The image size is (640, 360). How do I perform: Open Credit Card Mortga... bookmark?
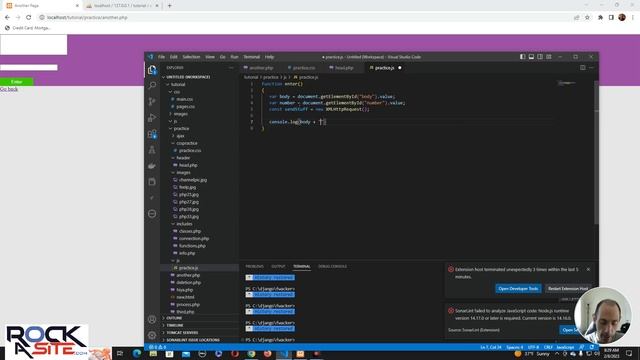click(27, 28)
